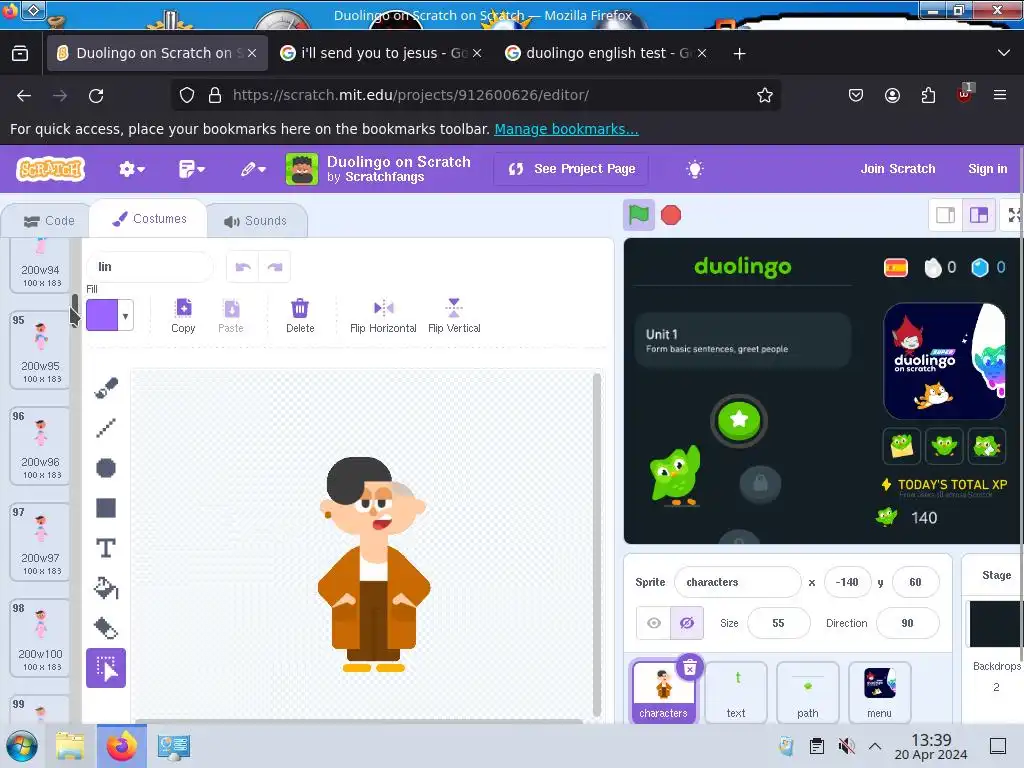This screenshot has width=1024, height=768.
Task: Select the Eraser tool
Action: [106, 628]
